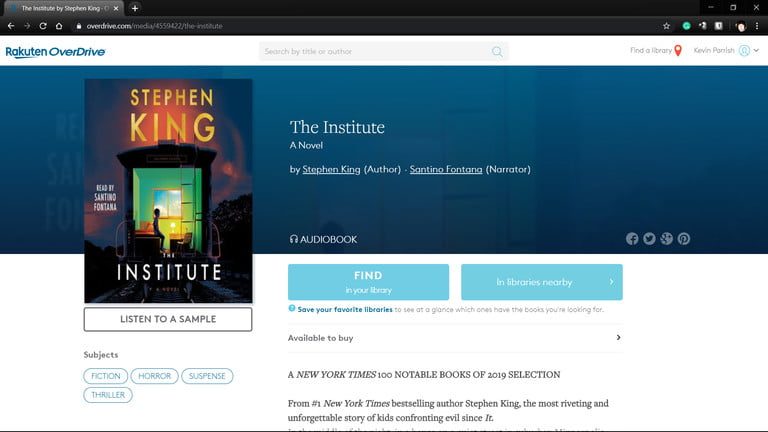Expand the Available to buy section
Viewport: 768px width, 432px height.
(x=455, y=338)
